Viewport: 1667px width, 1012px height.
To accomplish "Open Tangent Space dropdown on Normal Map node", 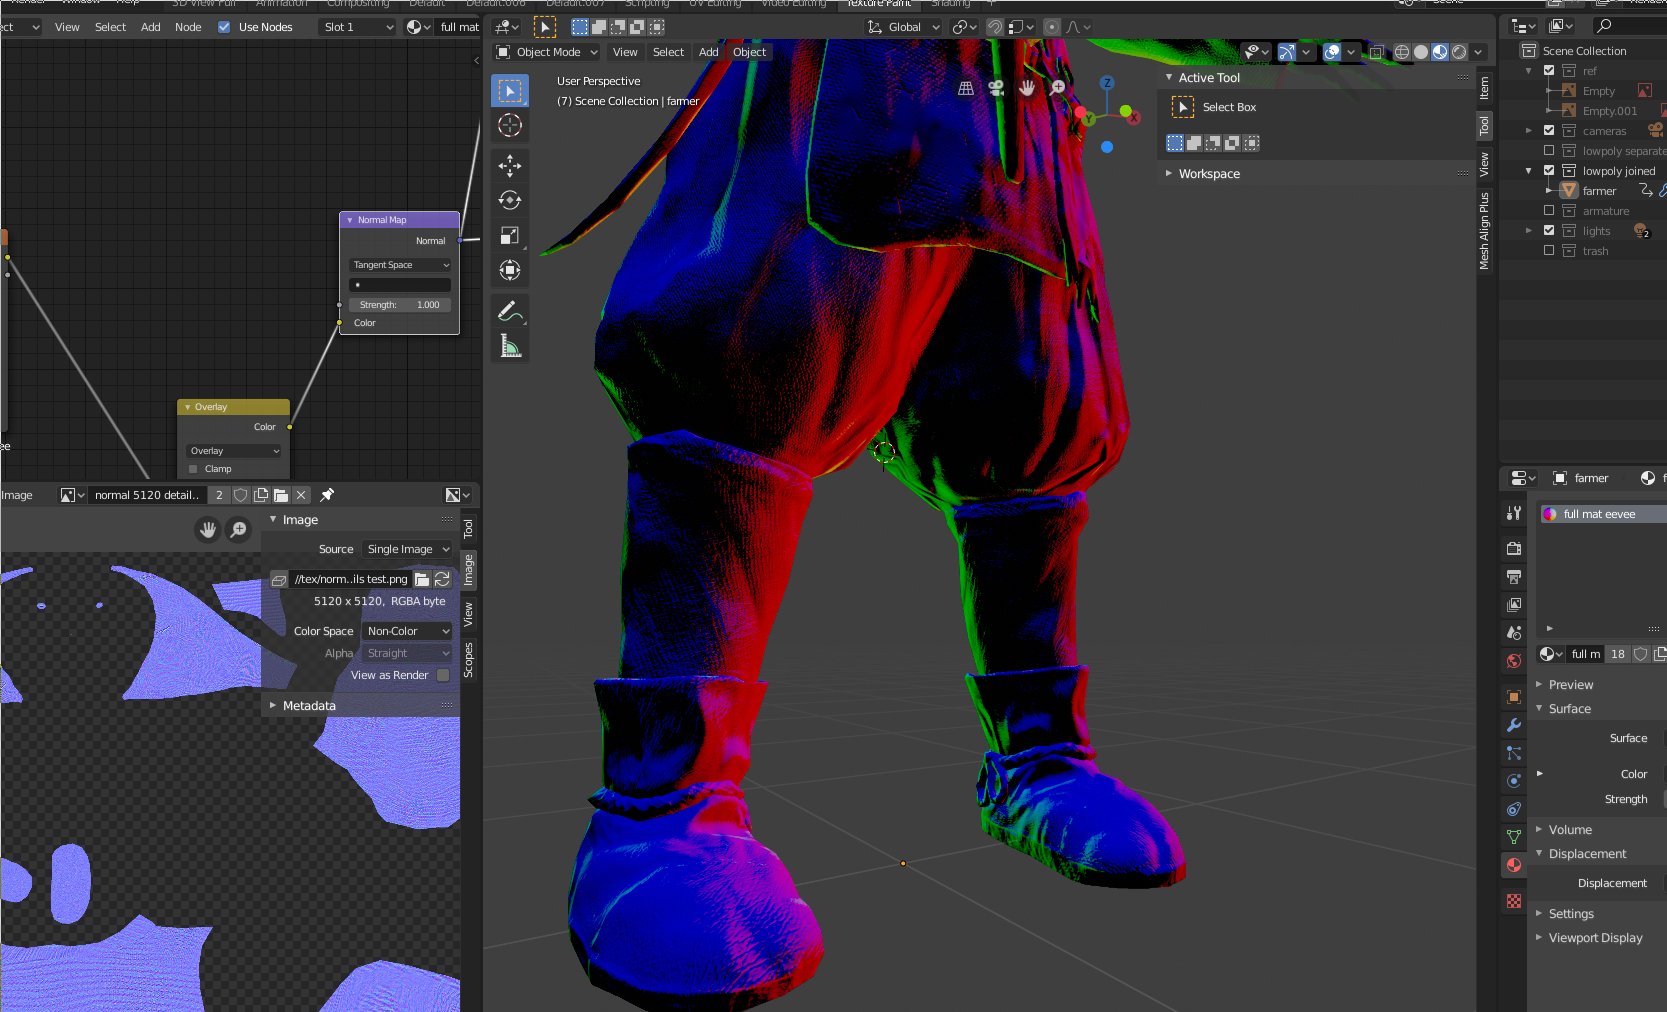I will [400, 265].
